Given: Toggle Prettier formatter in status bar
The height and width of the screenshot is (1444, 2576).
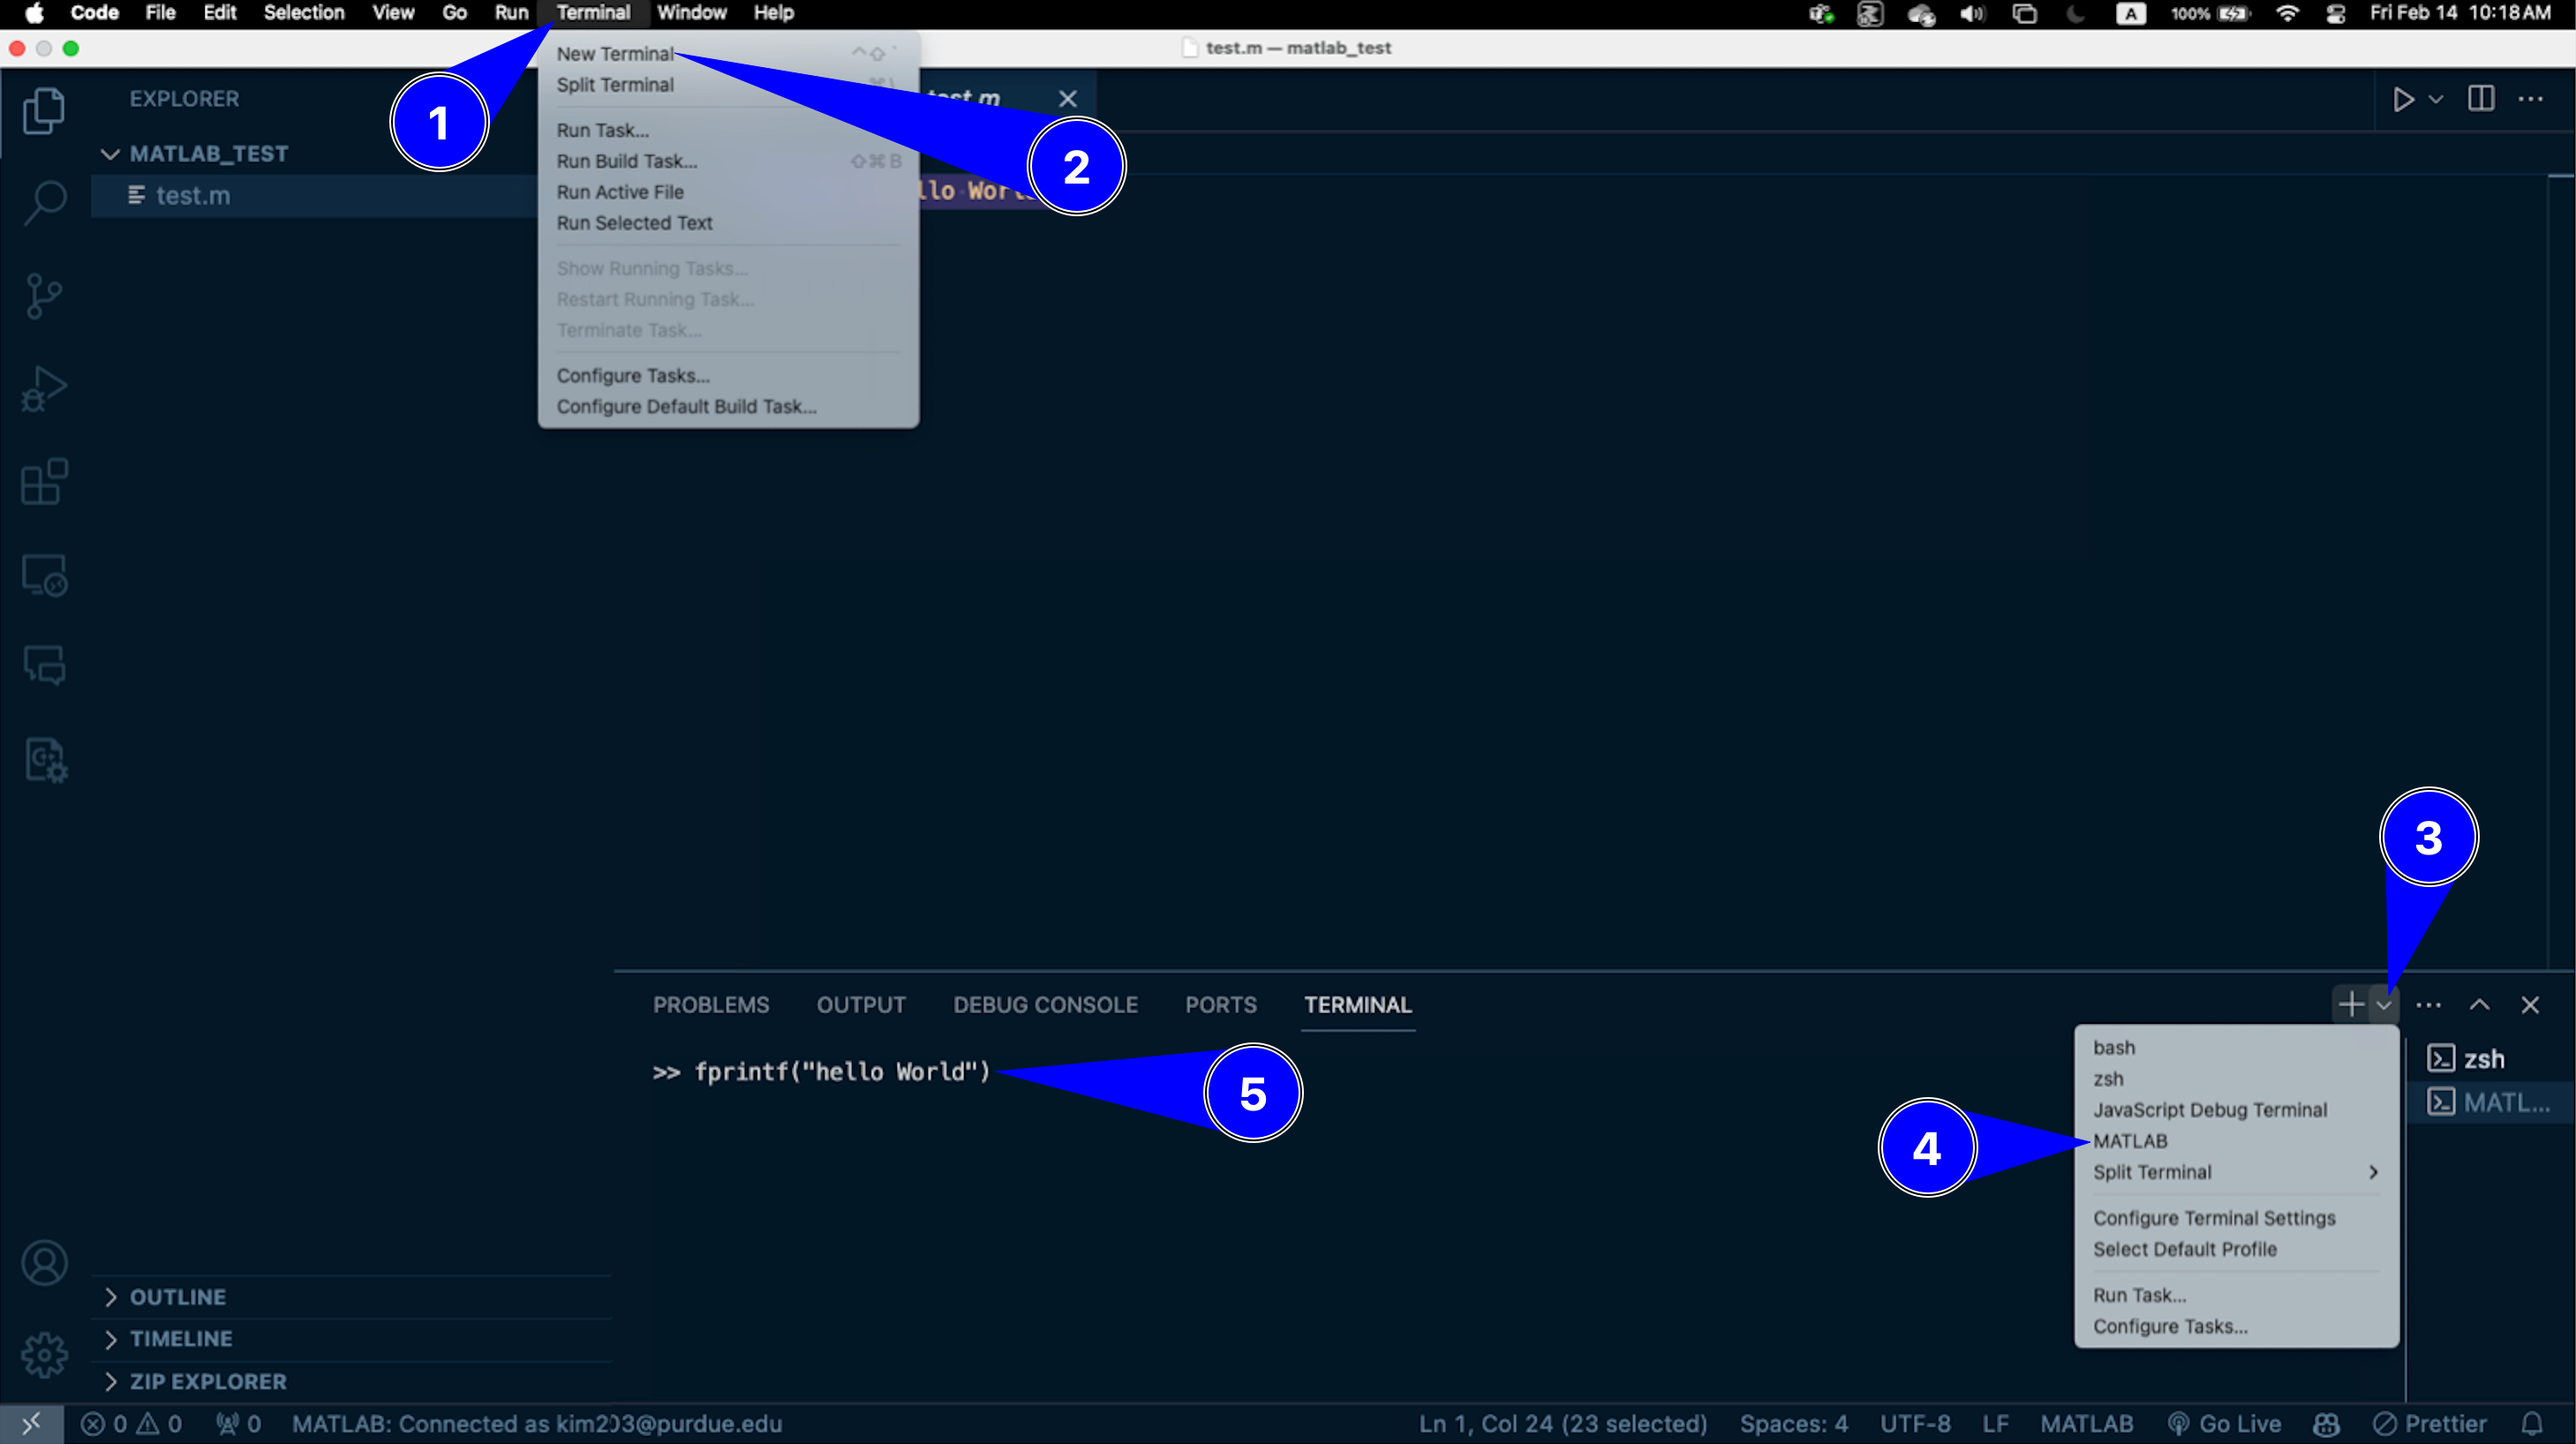Looking at the screenshot, I should pos(2430,1423).
